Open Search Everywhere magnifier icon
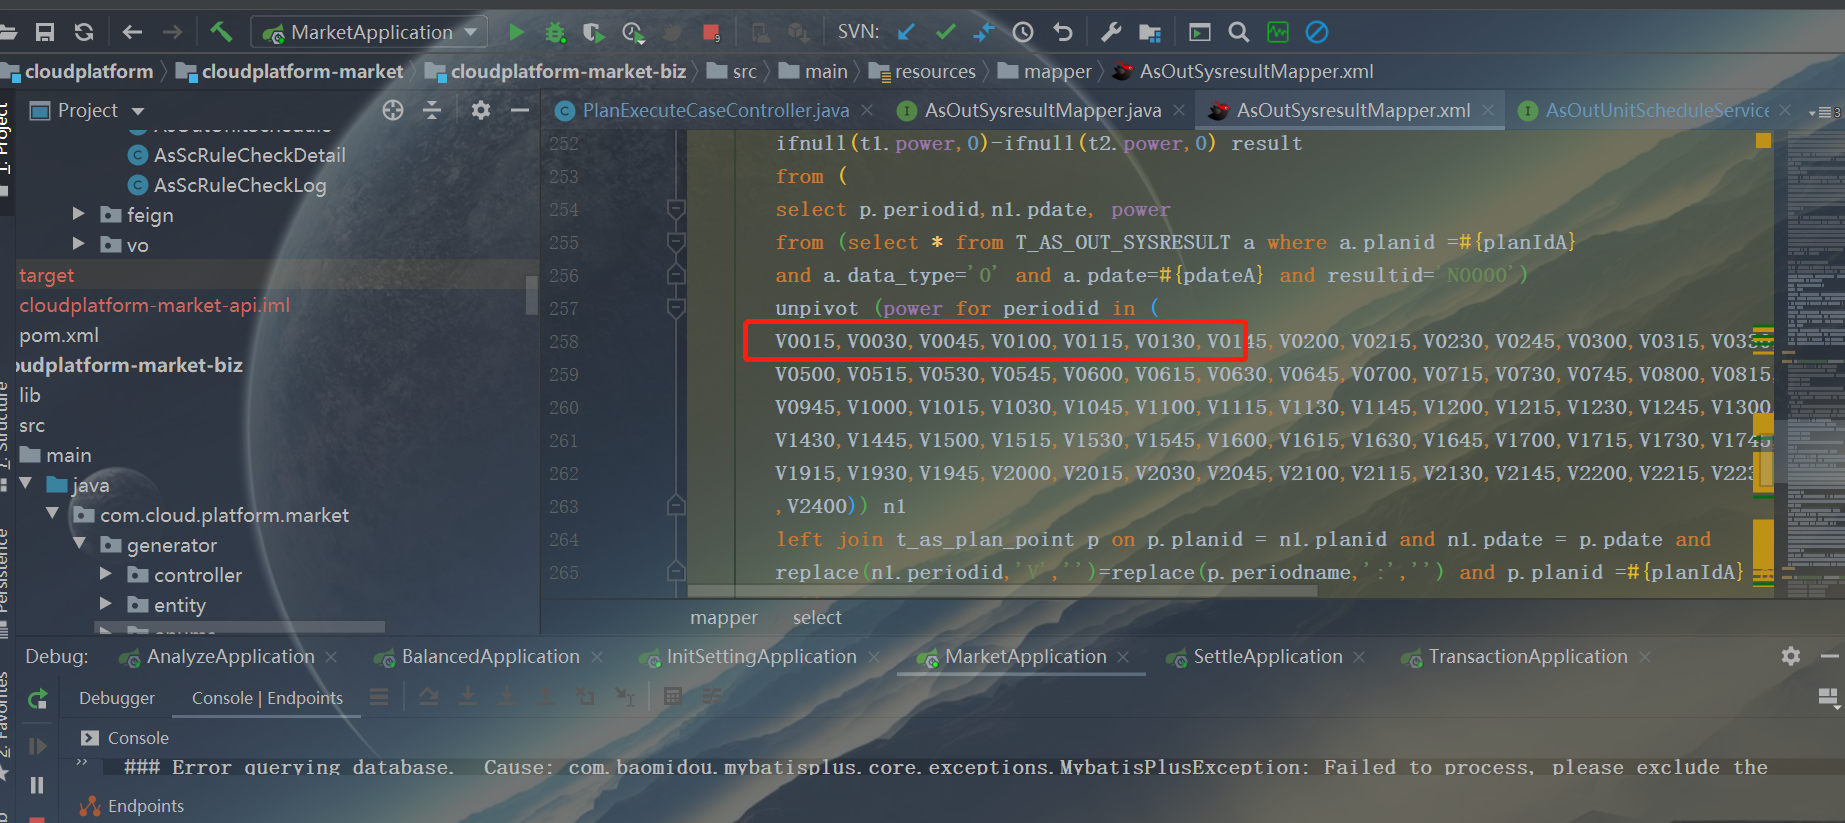Viewport: 1845px width, 823px height. click(1238, 32)
